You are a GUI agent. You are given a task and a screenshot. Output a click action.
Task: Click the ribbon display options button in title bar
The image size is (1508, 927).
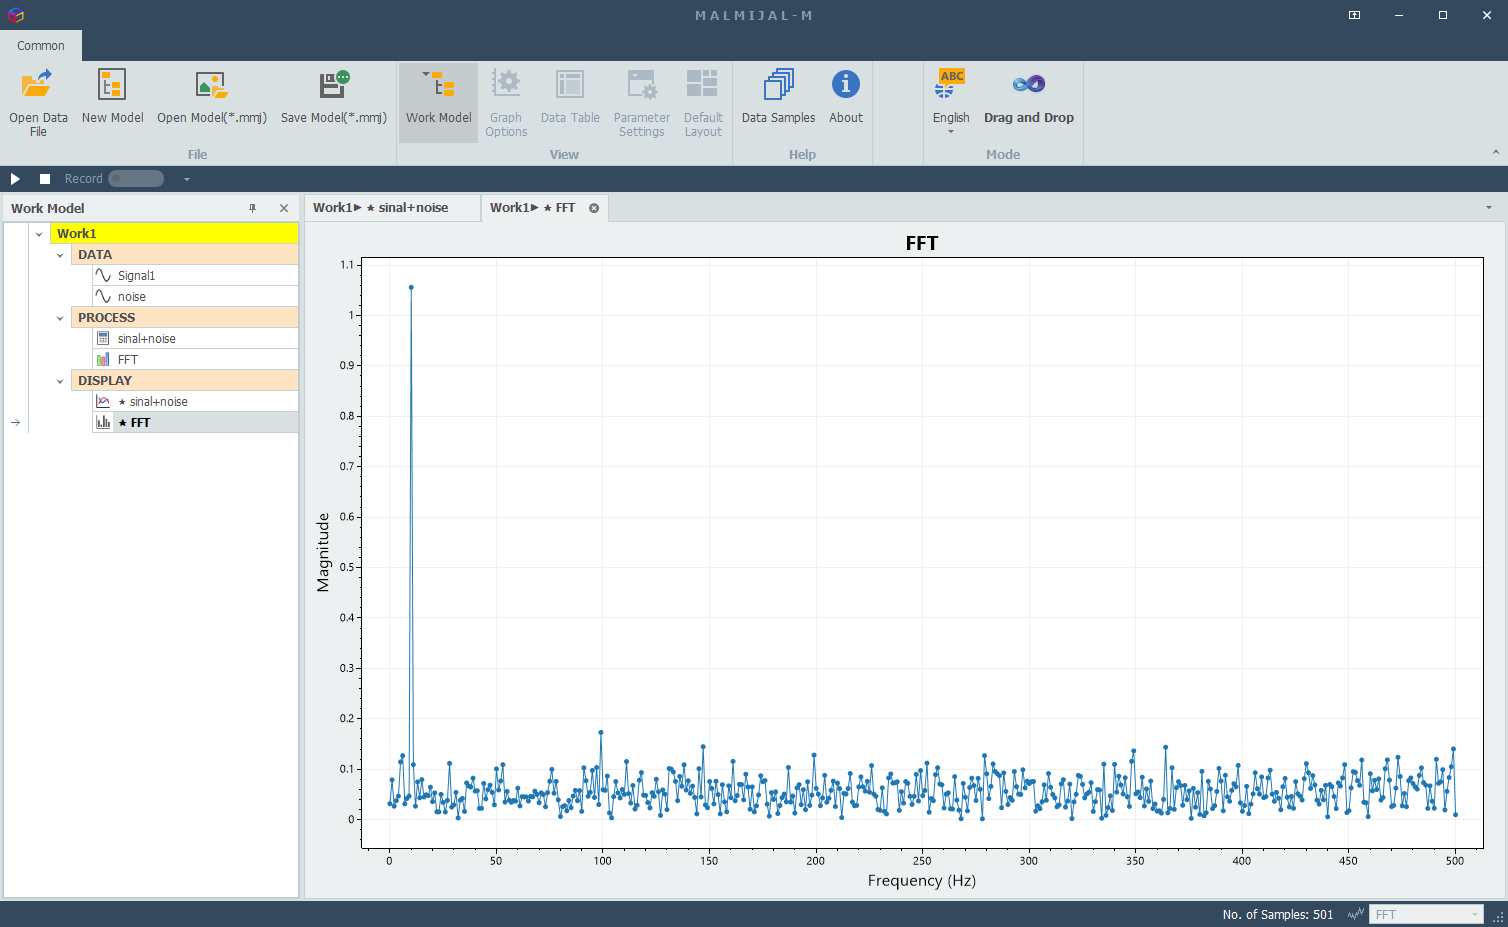click(x=1354, y=15)
